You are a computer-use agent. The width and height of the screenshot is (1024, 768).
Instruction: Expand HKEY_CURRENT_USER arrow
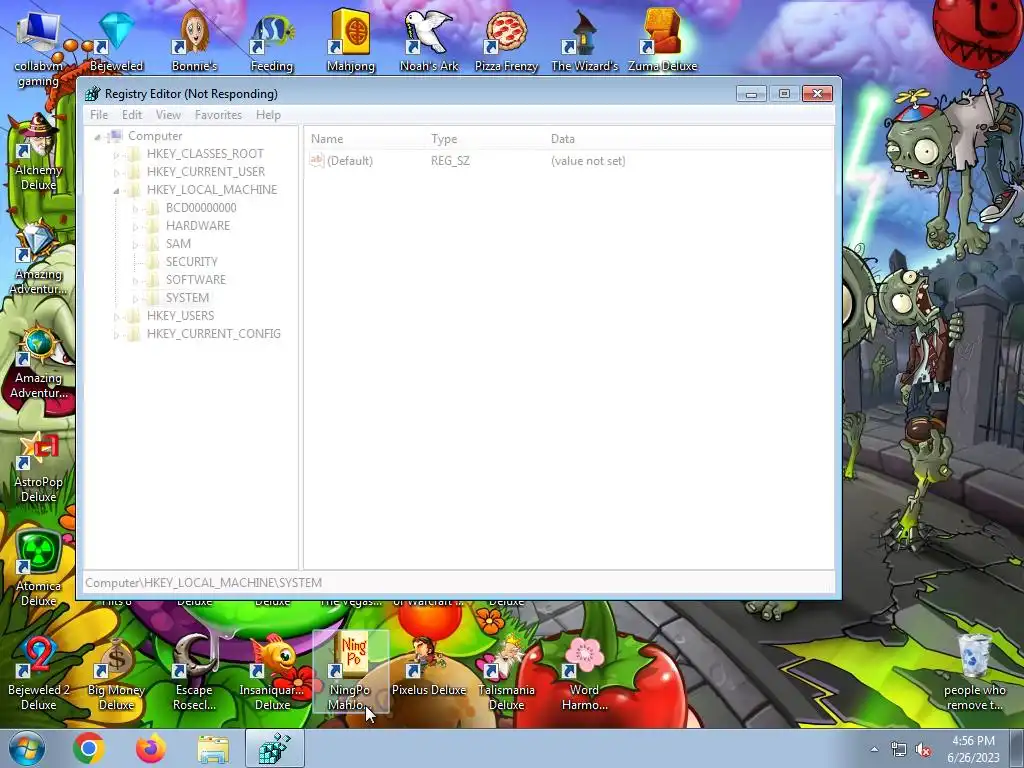click(116, 172)
